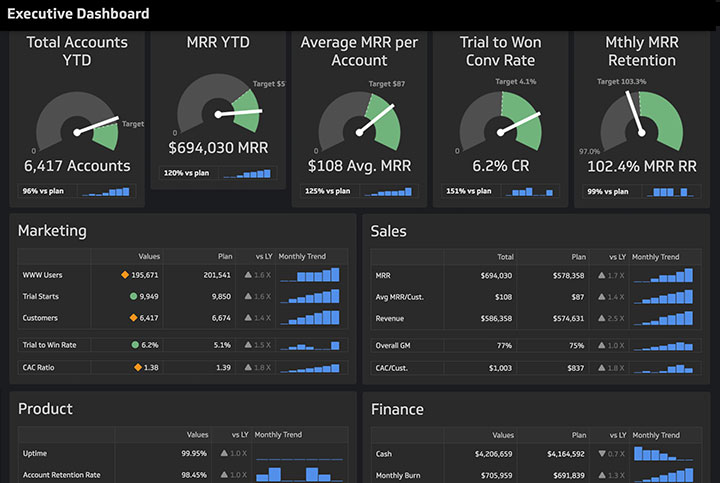Click the CAC/Cust. monthly trend chart
The image size is (720, 483).
pyautogui.click(x=663, y=368)
